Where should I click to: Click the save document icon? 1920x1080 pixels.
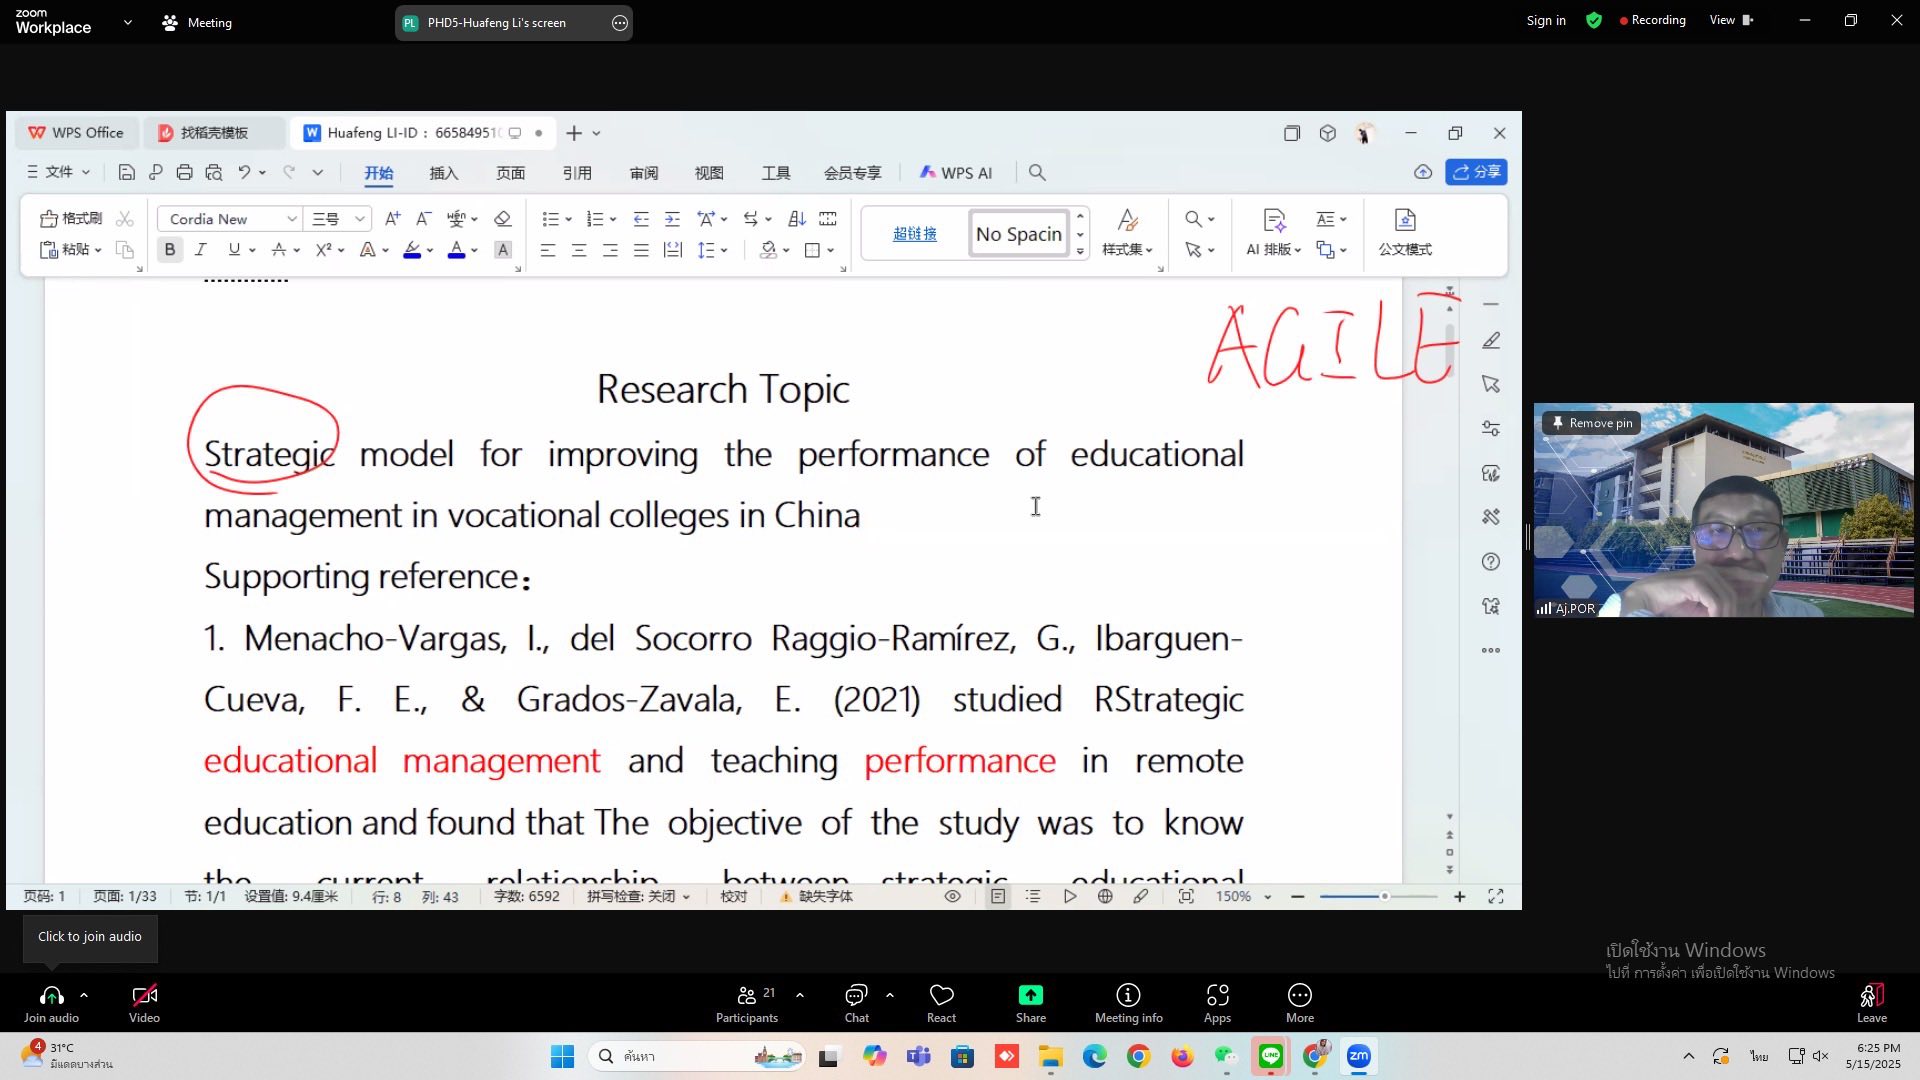tap(126, 172)
